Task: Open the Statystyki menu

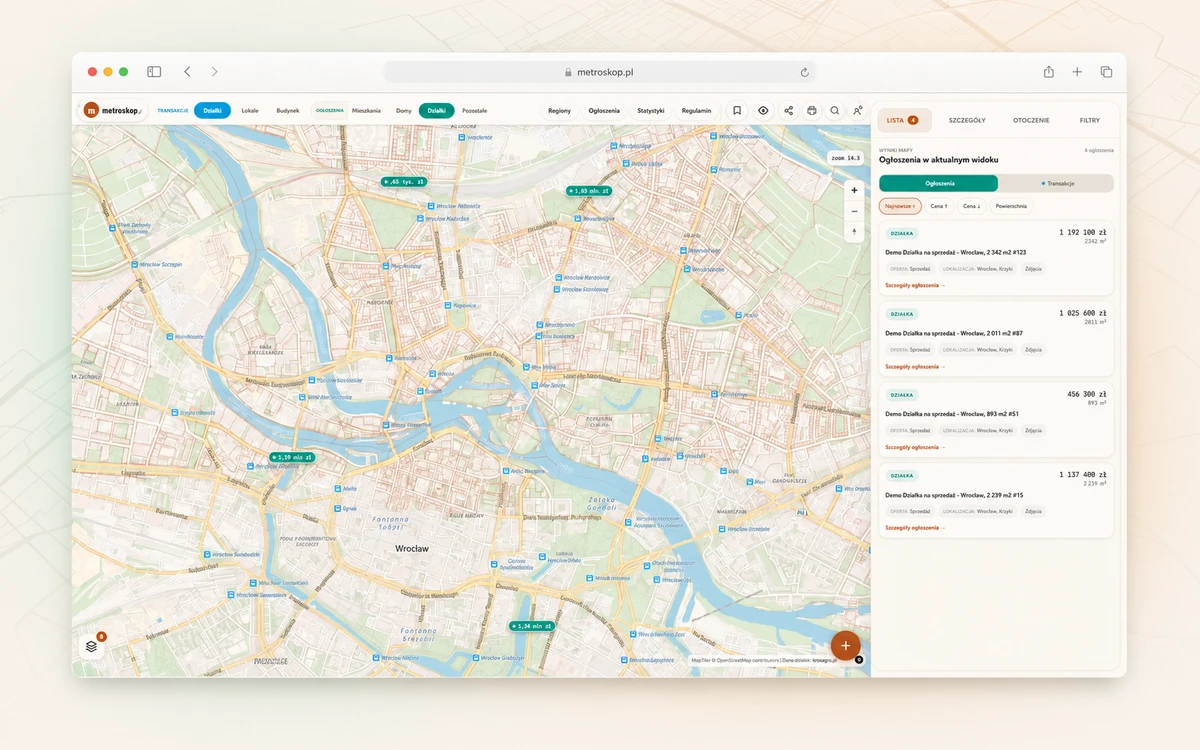Action: pyautogui.click(x=651, y=111)
